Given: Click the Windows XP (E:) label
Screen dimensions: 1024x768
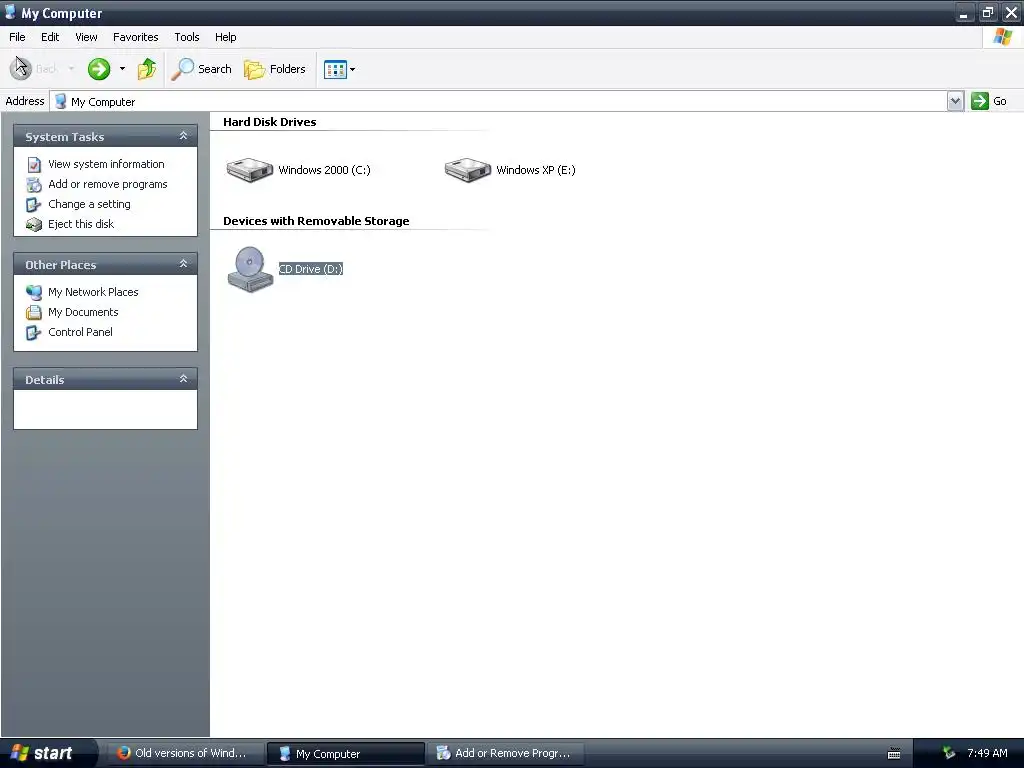Looking at the screenshot, I should tap(536, 170).
